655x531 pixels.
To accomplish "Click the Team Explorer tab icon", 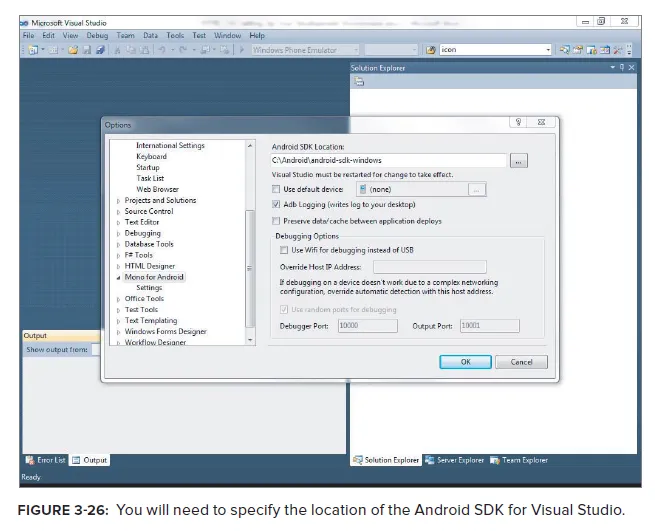I will 495,460.
